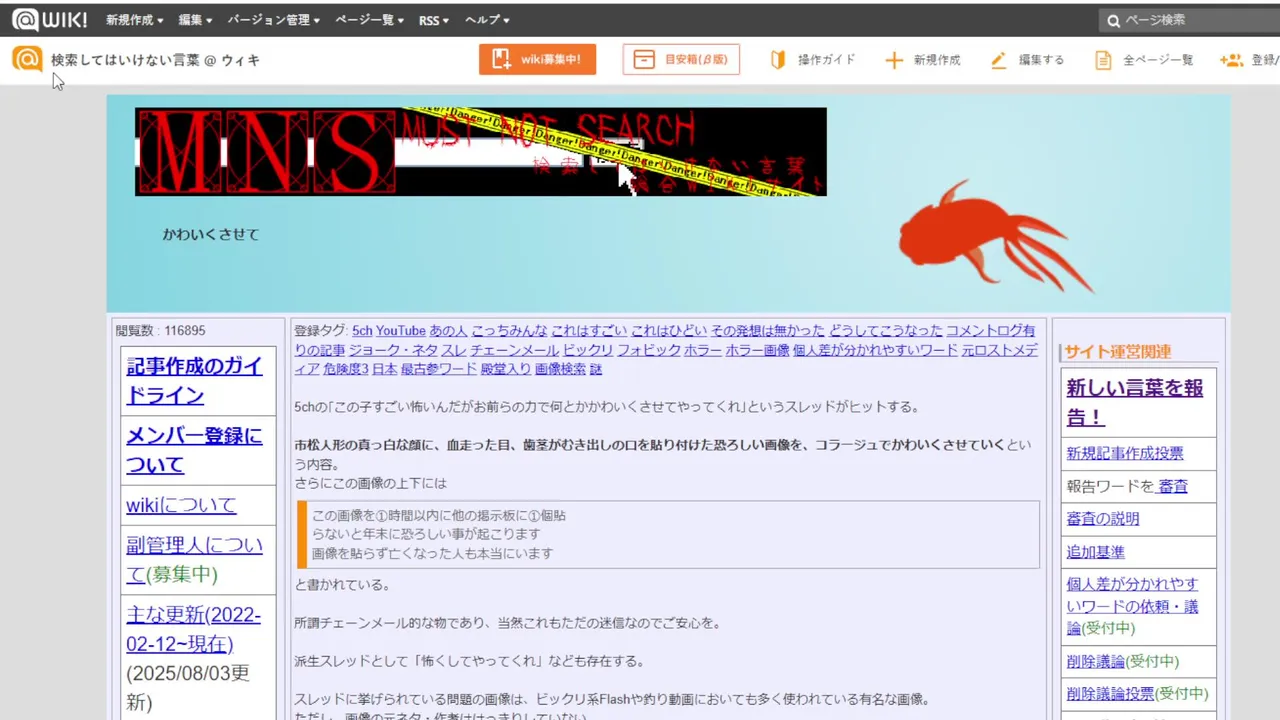Click the 閲覧数 : 116895 counter text

pos(160,330)
